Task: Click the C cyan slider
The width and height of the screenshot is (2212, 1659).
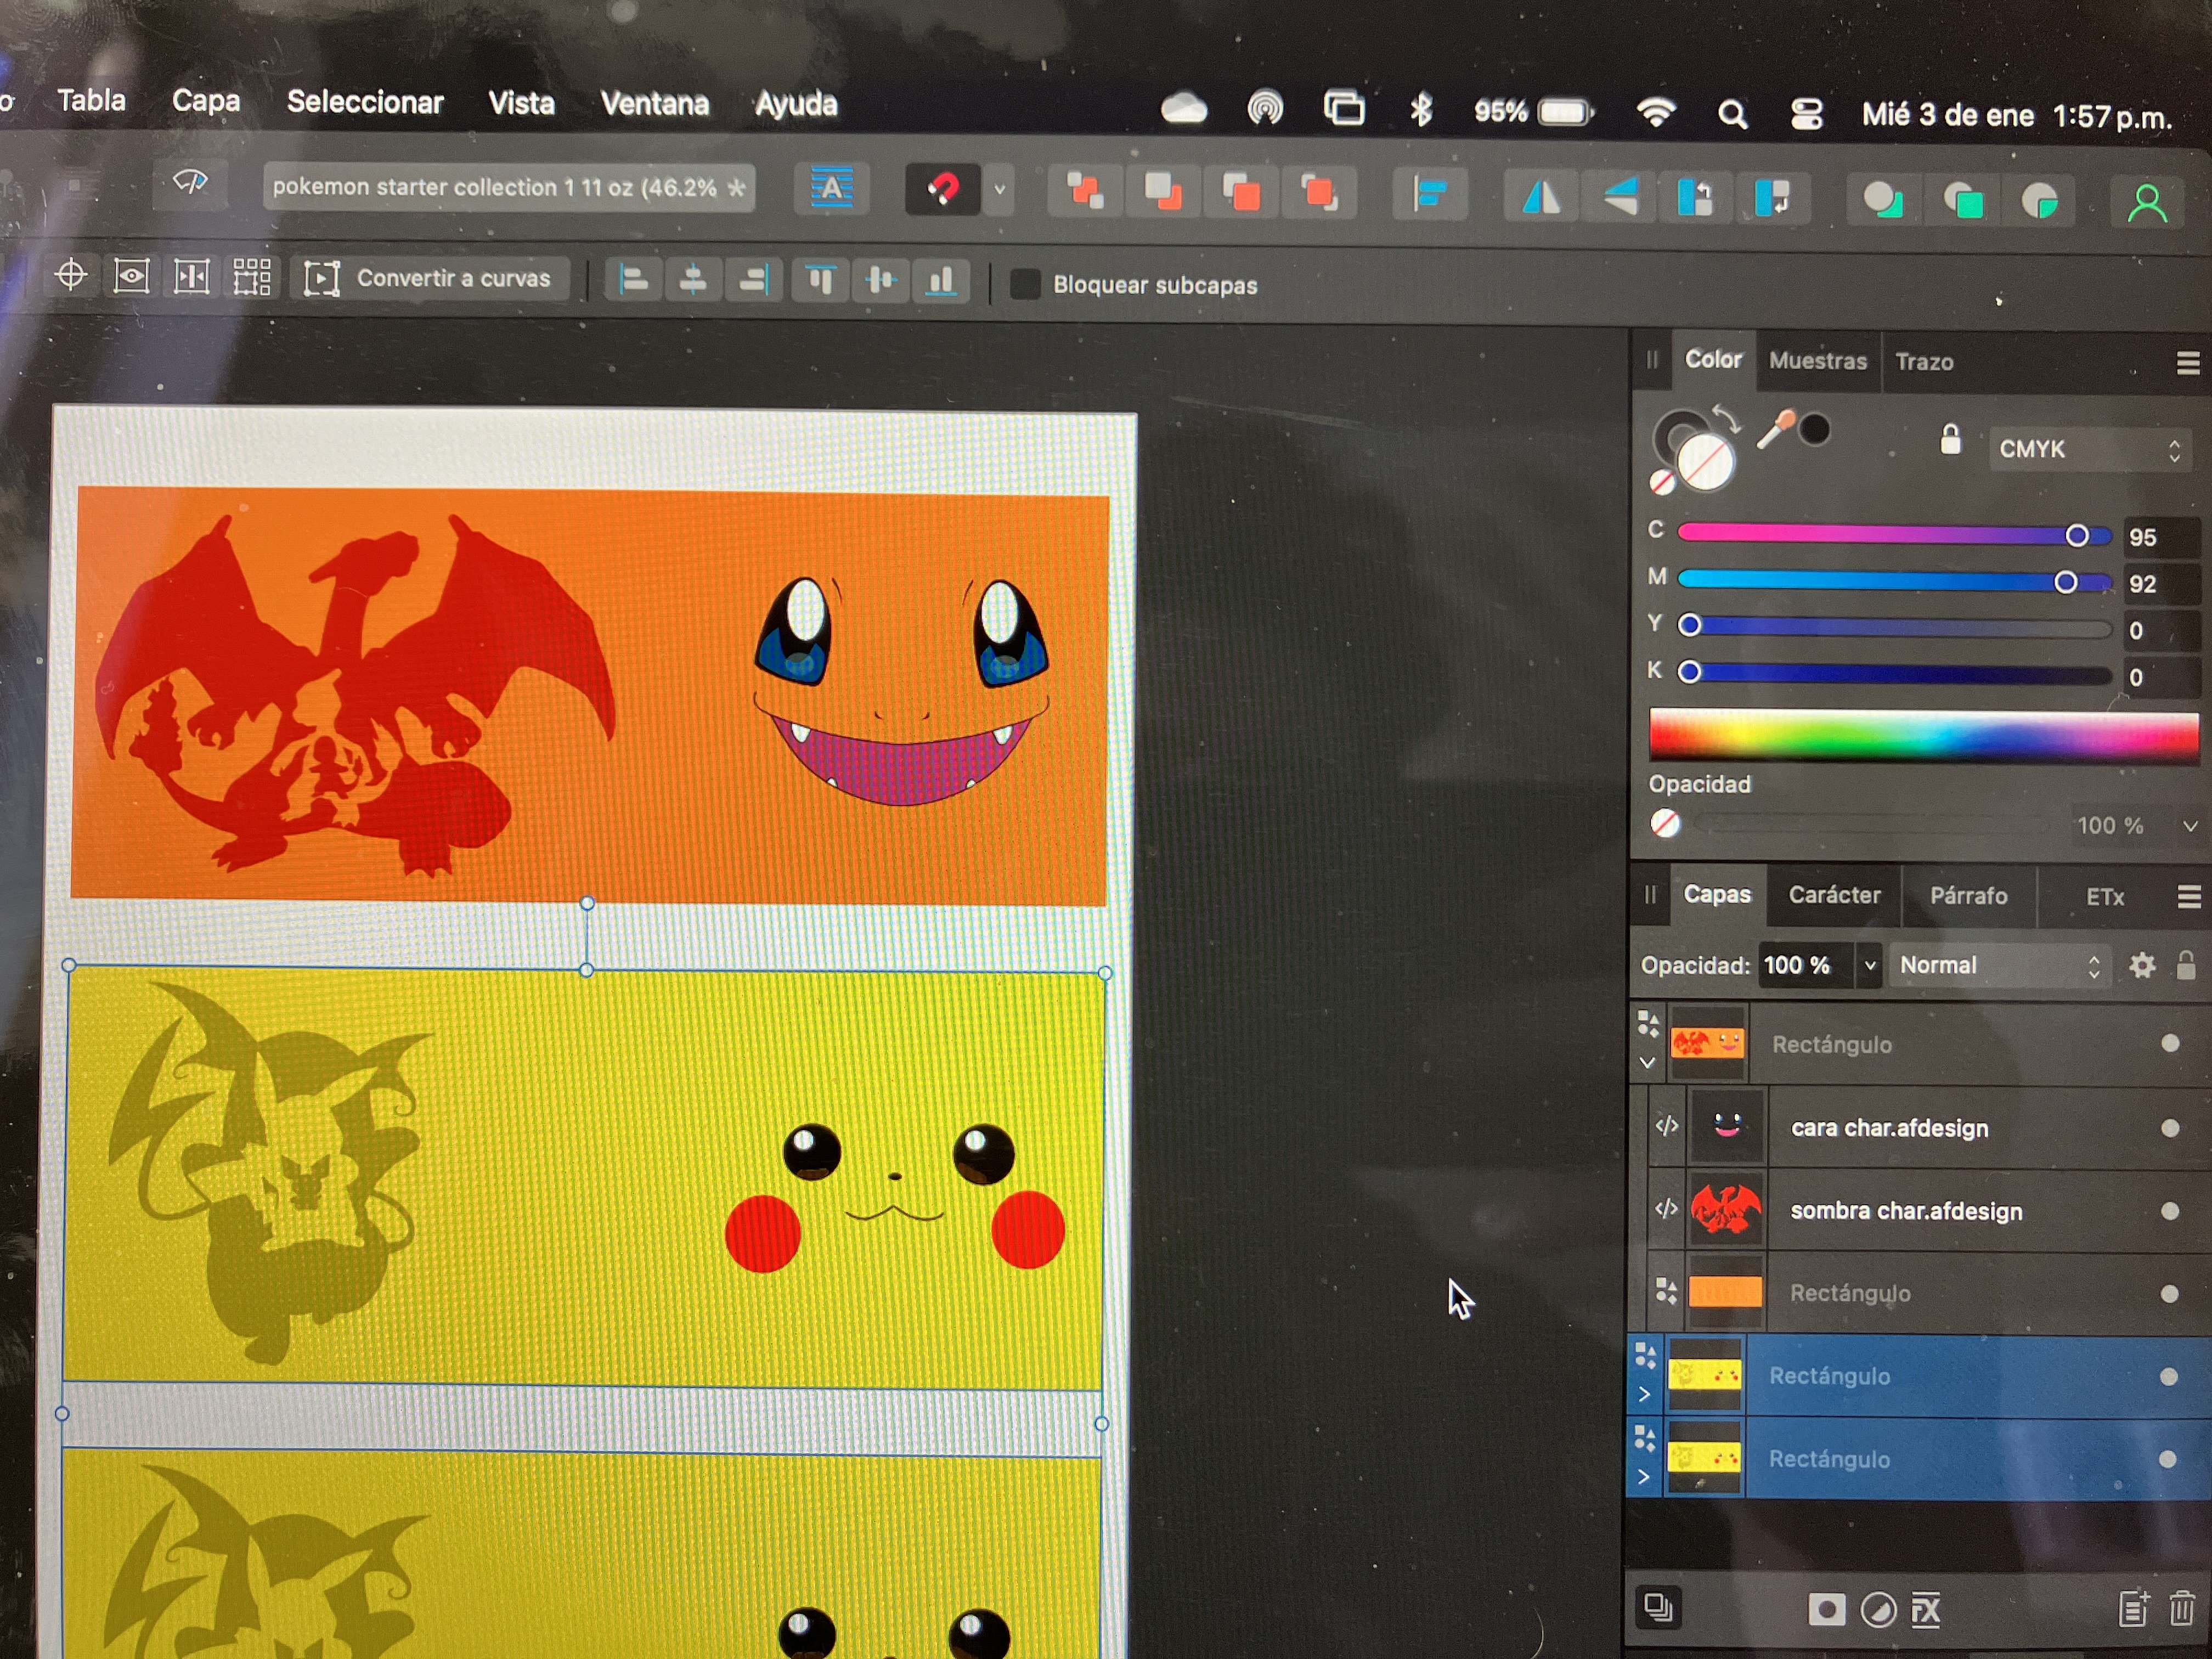Action: [1894, 535]
